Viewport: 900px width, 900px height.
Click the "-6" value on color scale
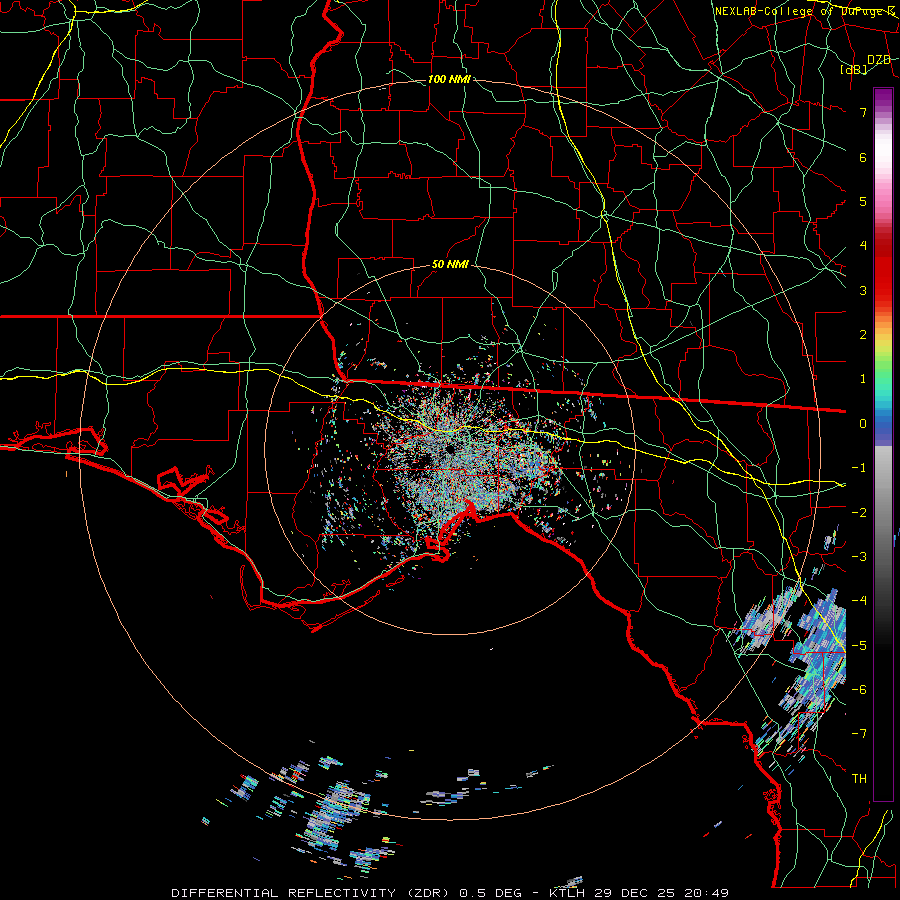pyautogui.click(x=859, y=690)
